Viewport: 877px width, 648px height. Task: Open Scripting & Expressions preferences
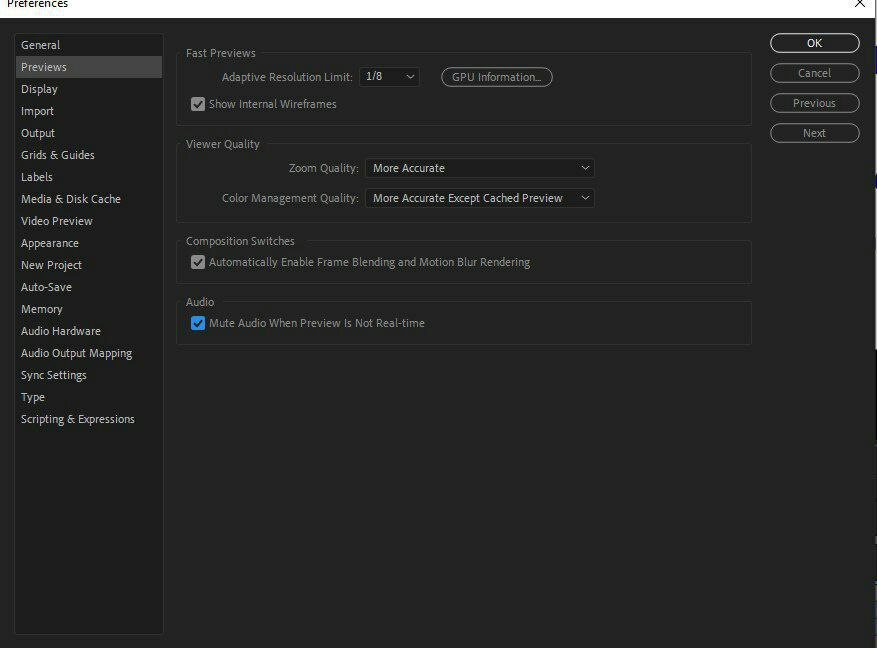coord(89,419)
